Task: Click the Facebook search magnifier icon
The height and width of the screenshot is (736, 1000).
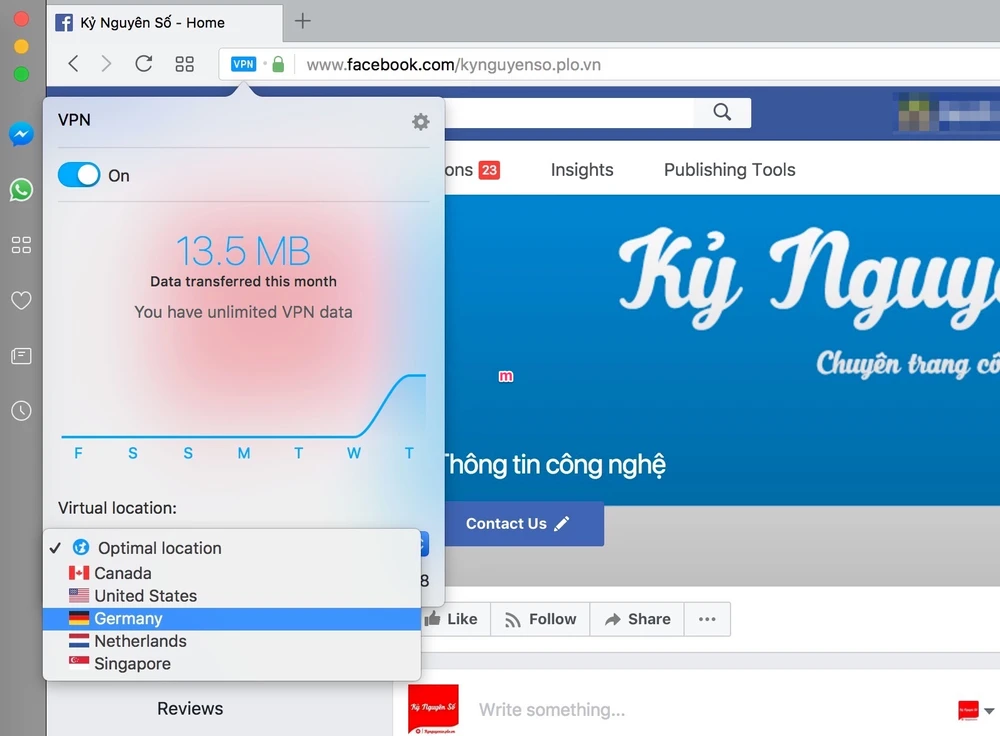Action: (722, 112)
